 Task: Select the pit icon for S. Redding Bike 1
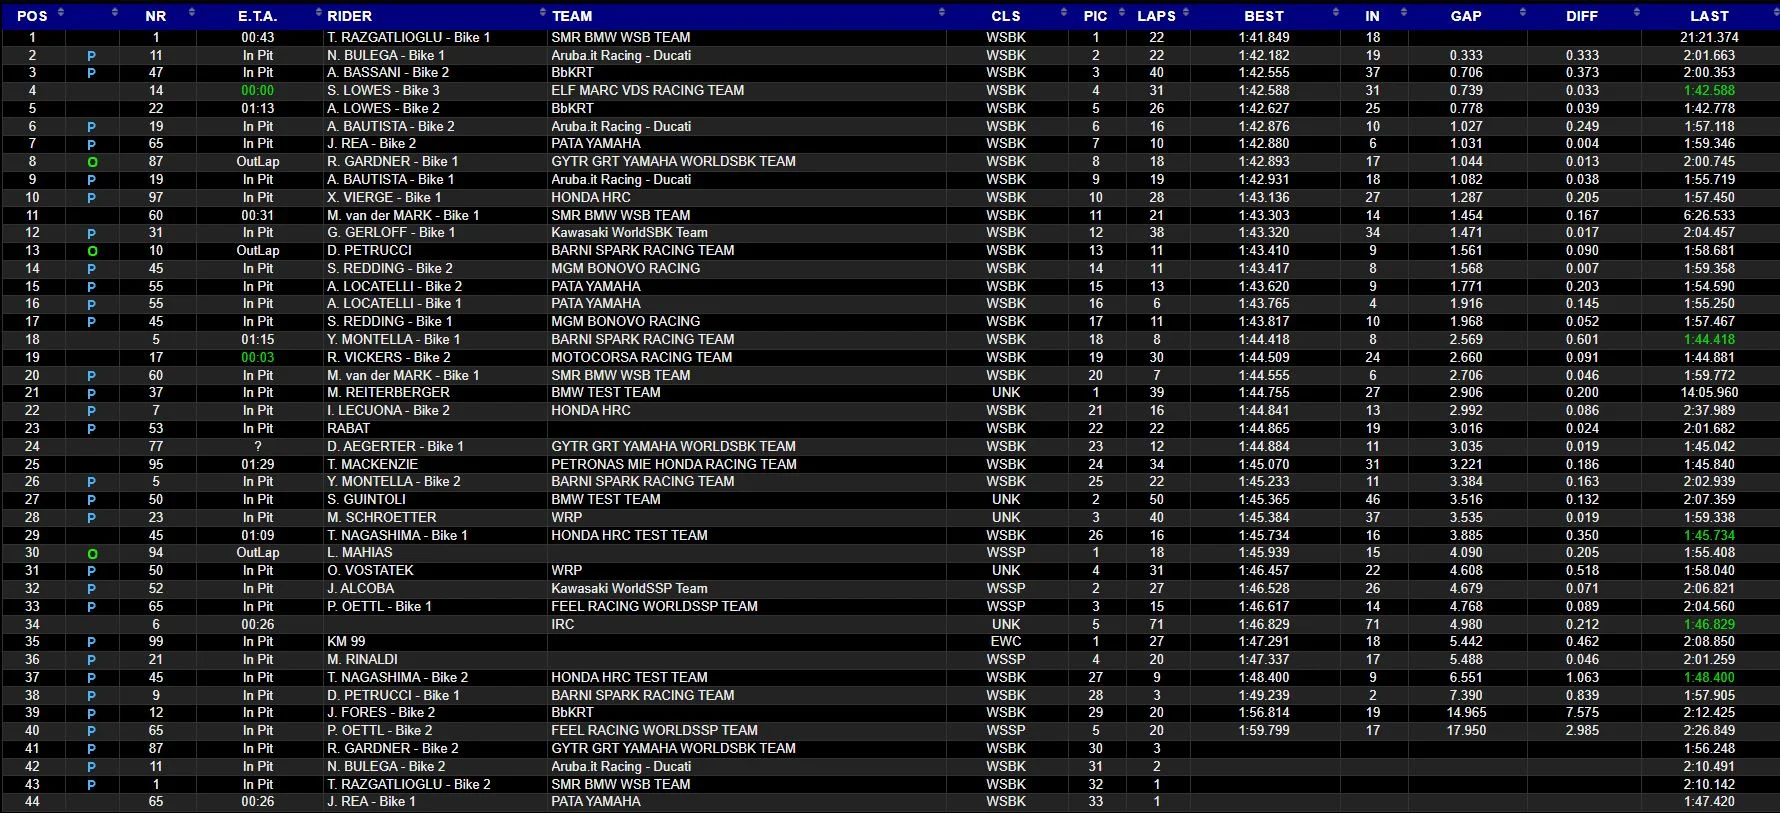[x=92, y=322]
